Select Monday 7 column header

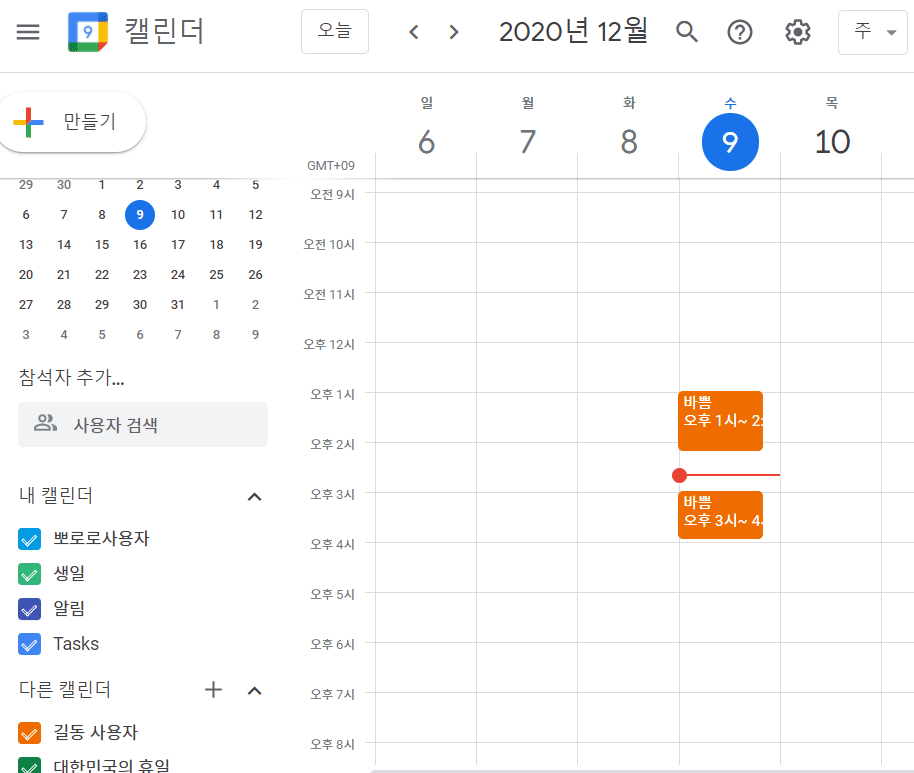[x=528, y=142]
